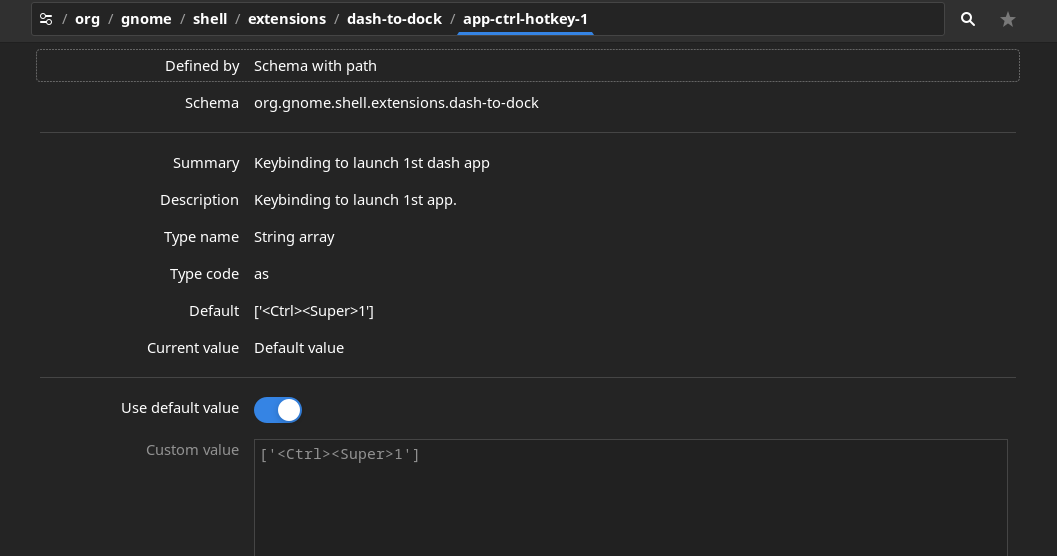1057x556 pixels.
Task: Click description text Keybinding to launch 1st app.
Action: coord(355,200)
